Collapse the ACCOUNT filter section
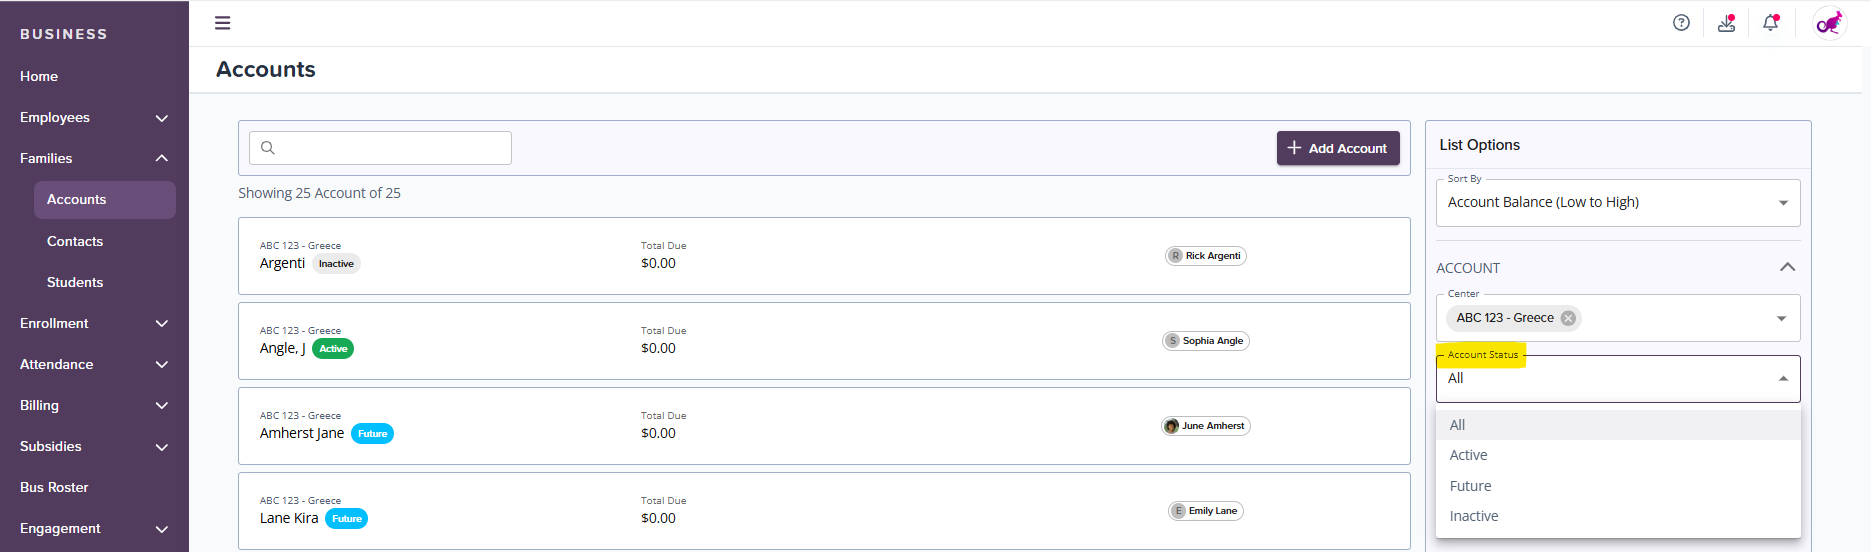1871x552 pixels. (1787, 267)
